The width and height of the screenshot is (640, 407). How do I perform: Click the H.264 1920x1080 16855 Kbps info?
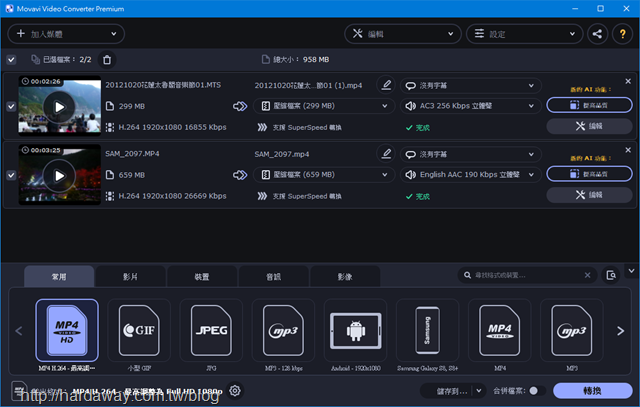point(172,127)
